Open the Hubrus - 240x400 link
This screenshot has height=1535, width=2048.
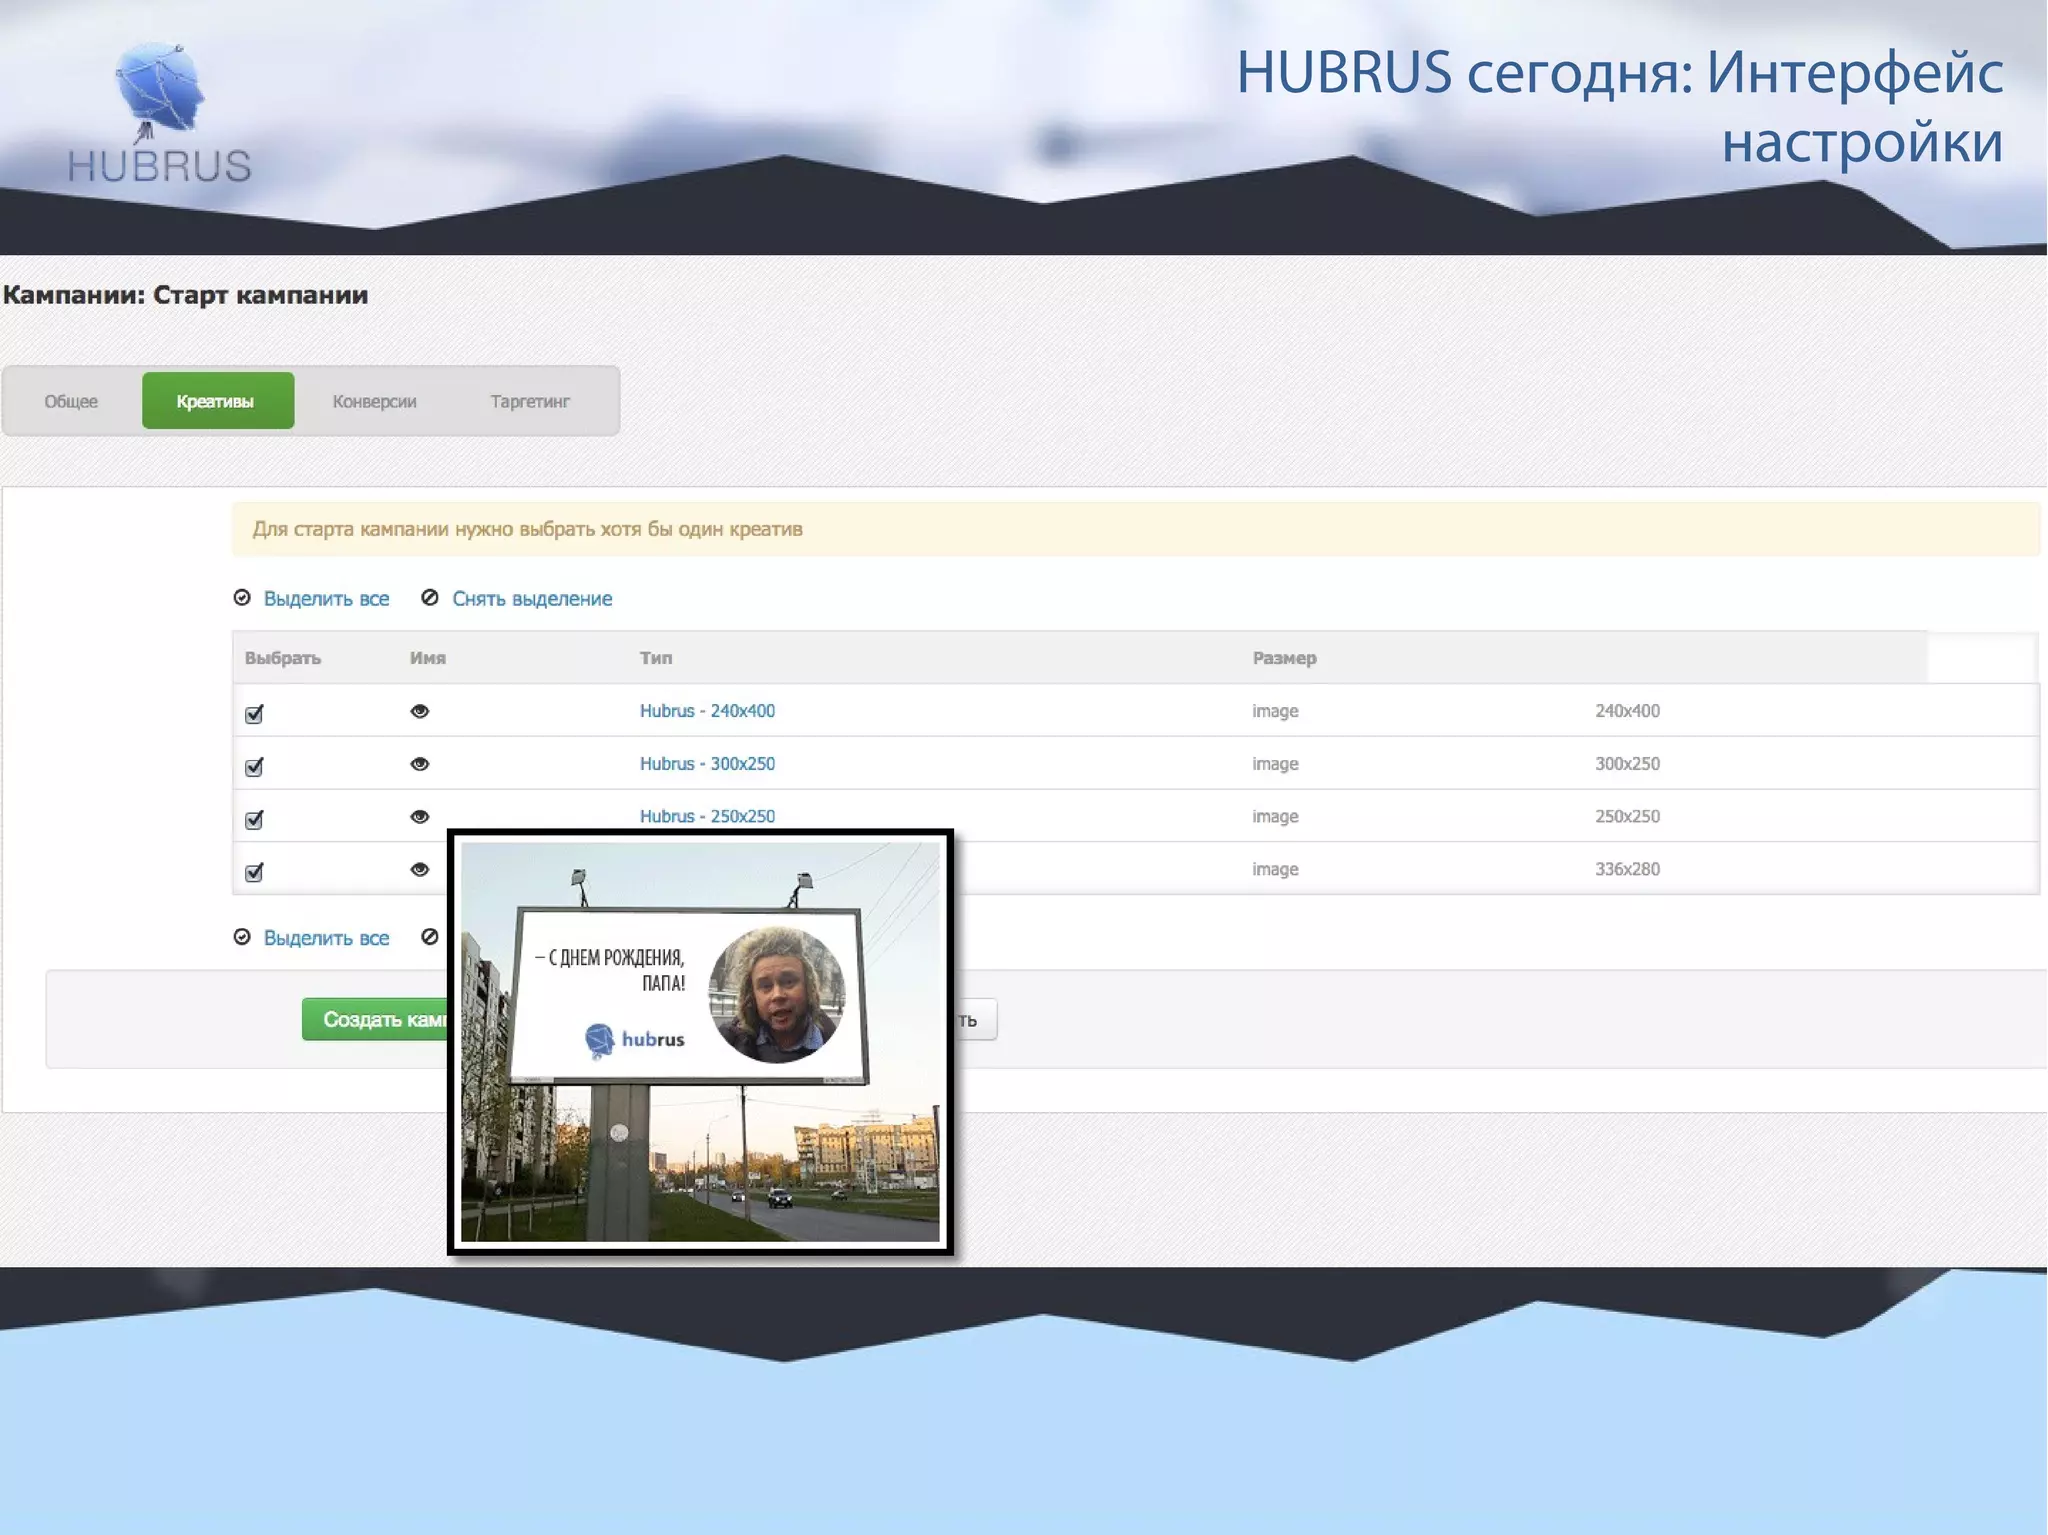(x=707, y=711)
